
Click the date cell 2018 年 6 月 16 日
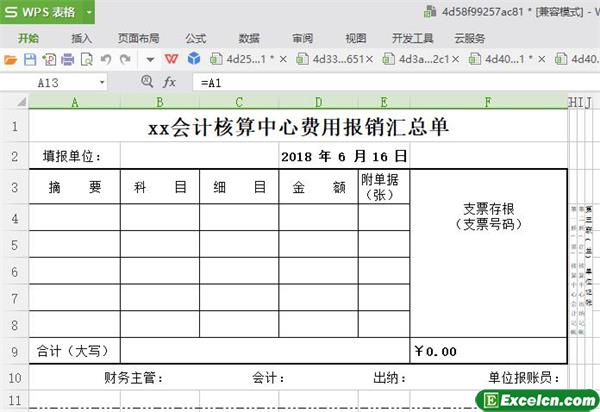coord(344,156)
